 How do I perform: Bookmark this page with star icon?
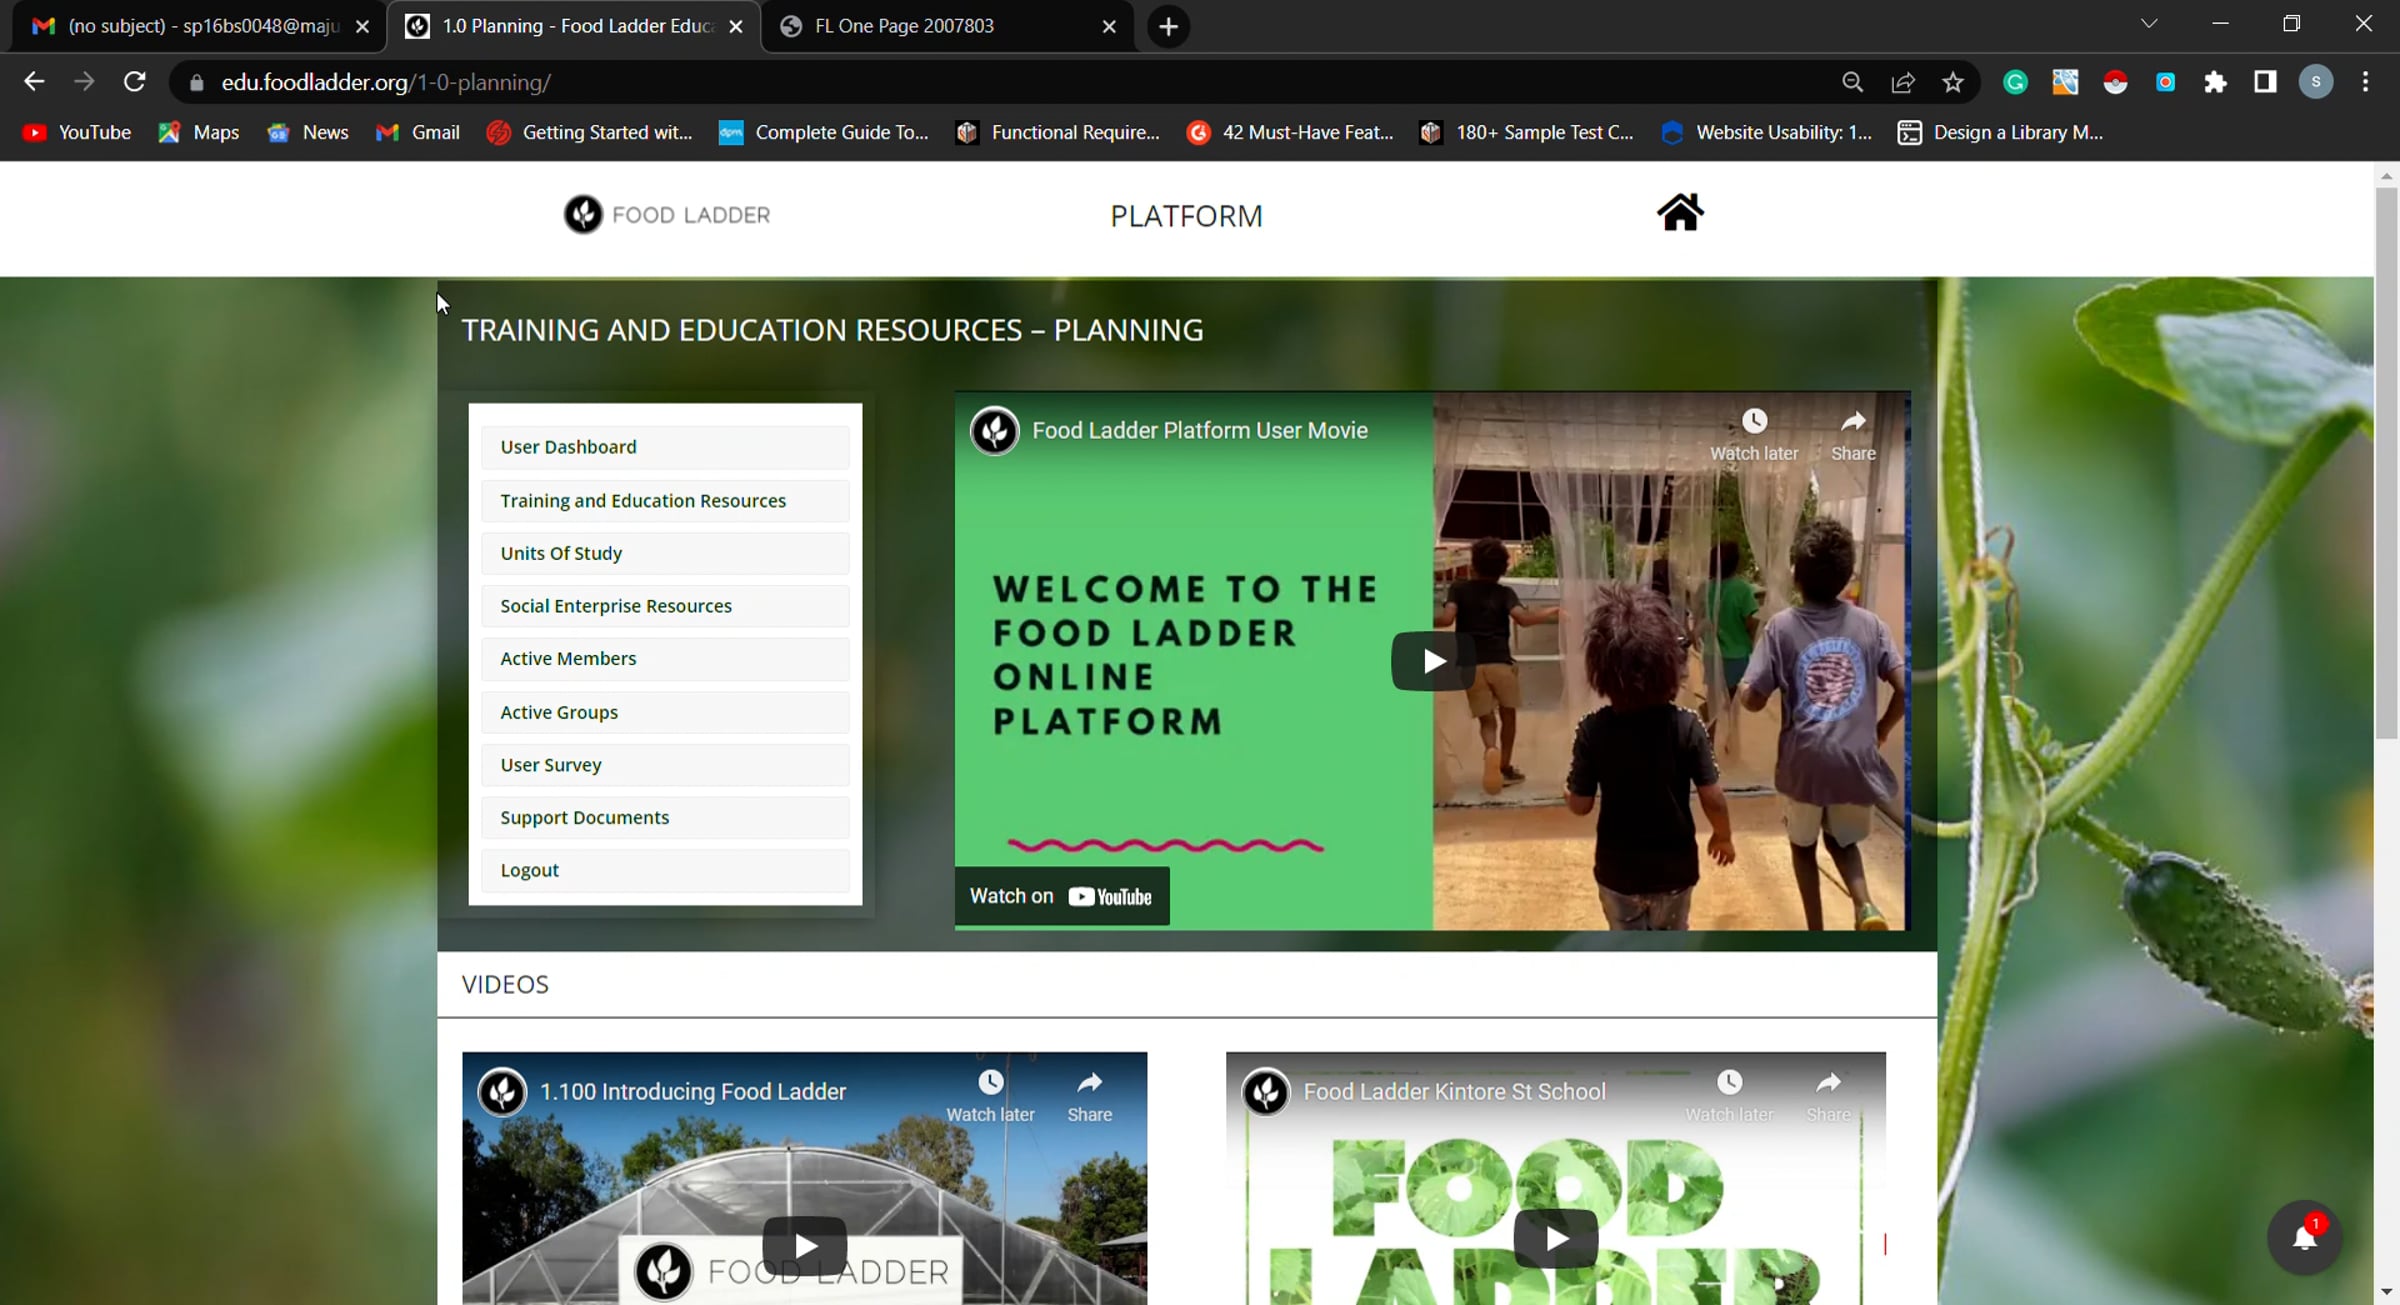1953,82
